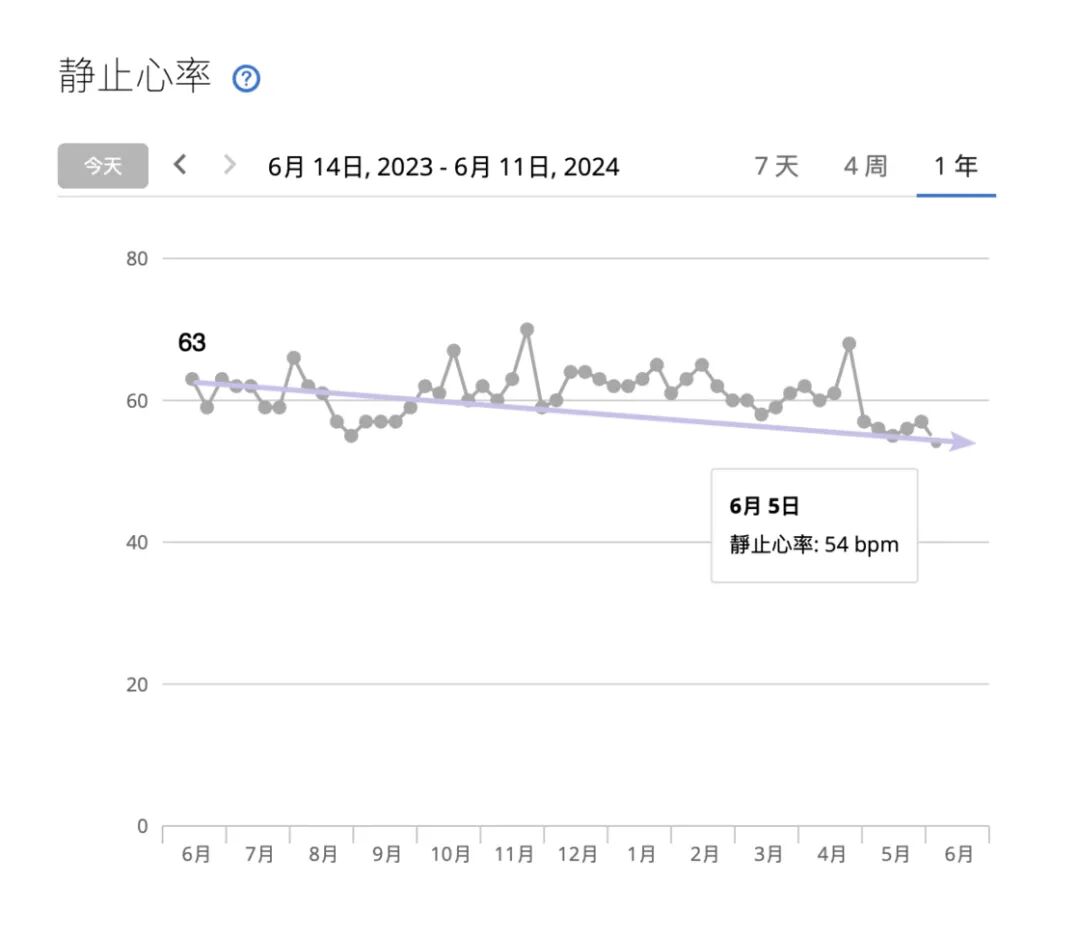Open the resting heart rate help icon
This screenshot has width=1080, height=936.
click(246, 79)
